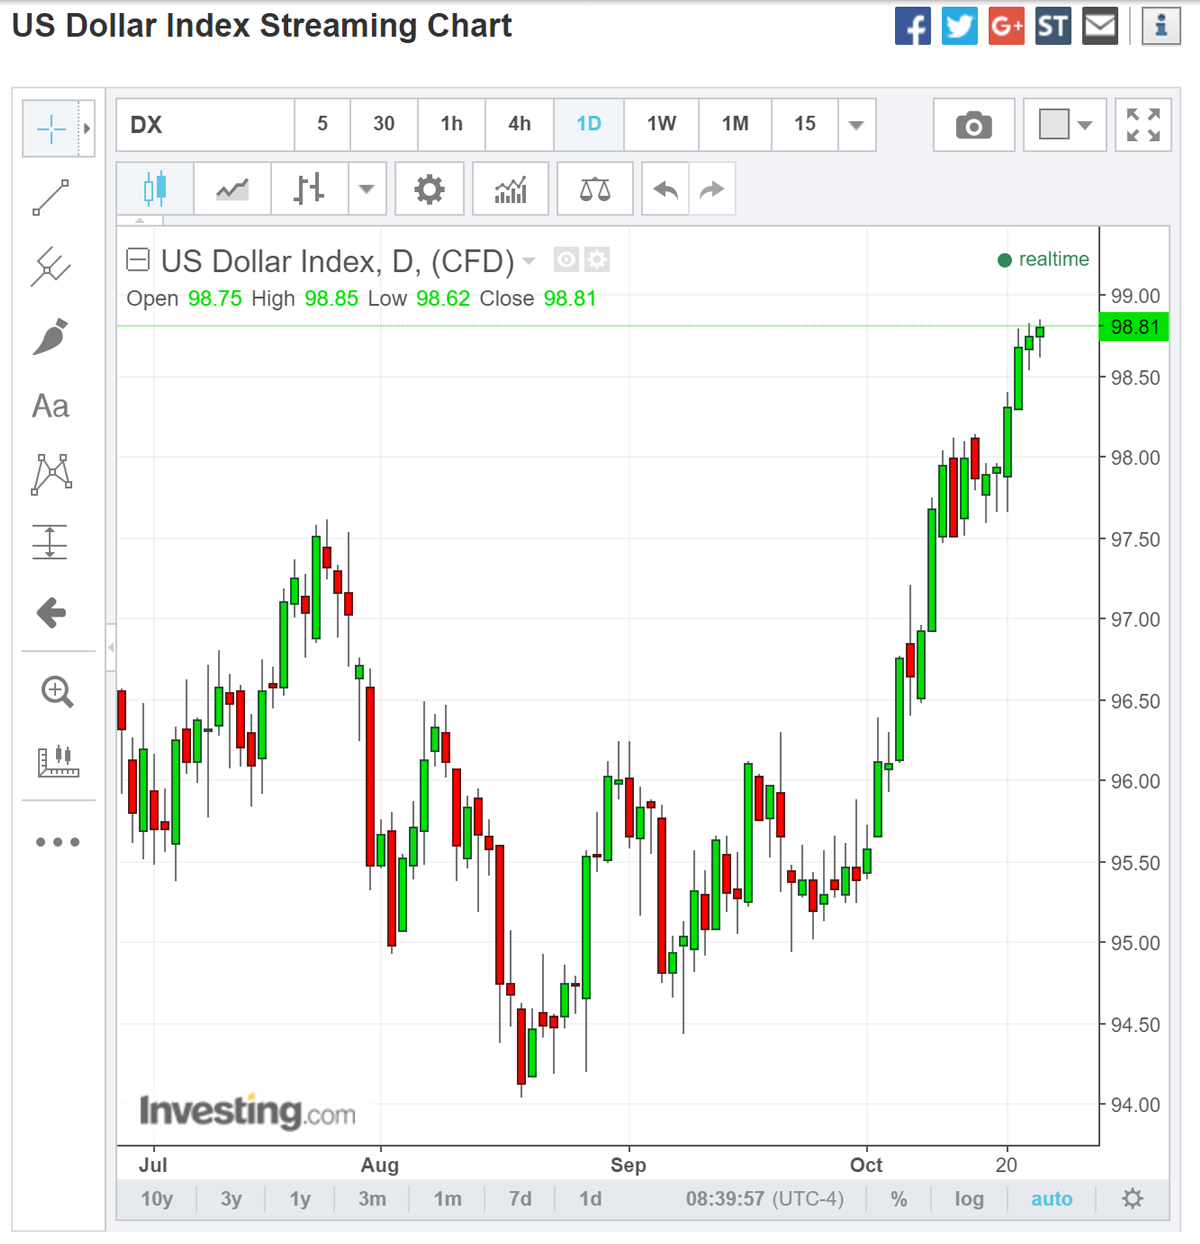Expand more time intervals dropdown
Viewport: 1200px width, 1244px height.
(x=856, y=125)
